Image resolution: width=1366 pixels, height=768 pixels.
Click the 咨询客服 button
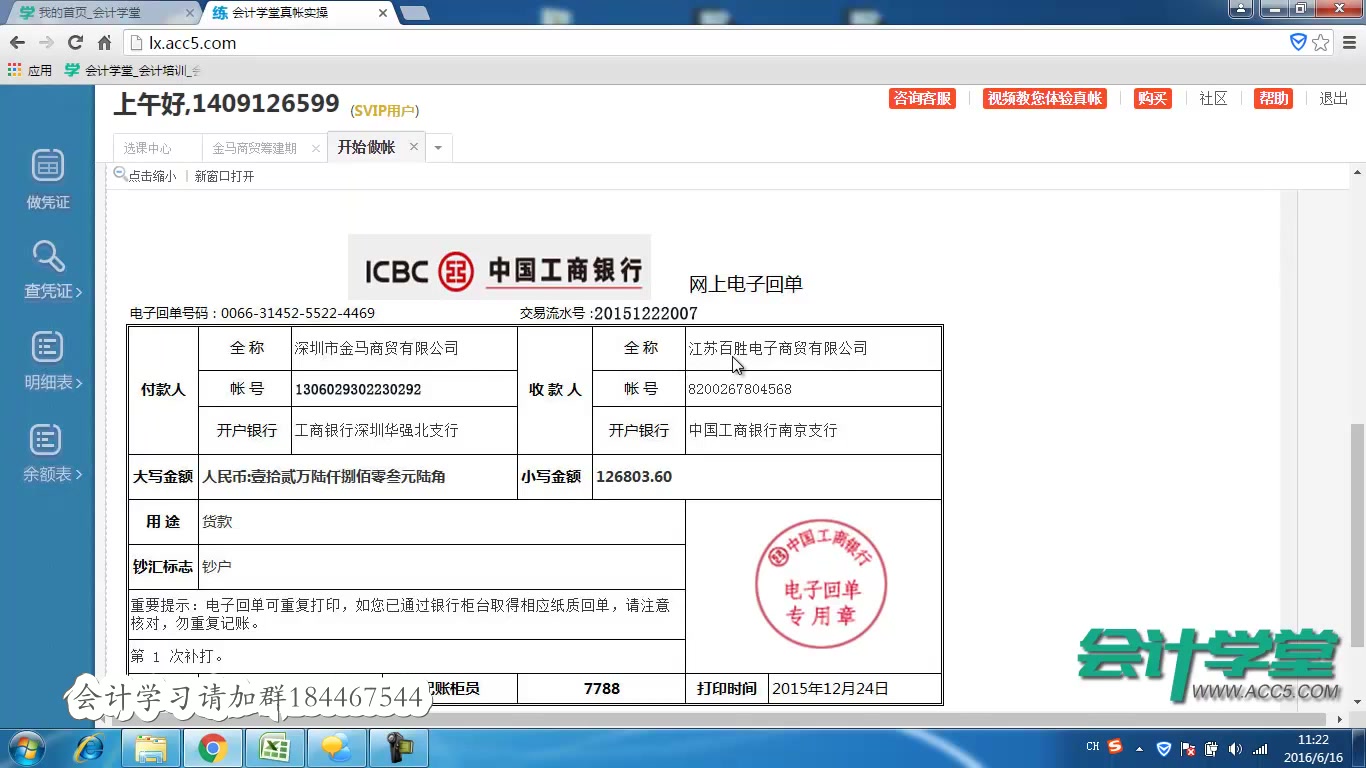922,98
